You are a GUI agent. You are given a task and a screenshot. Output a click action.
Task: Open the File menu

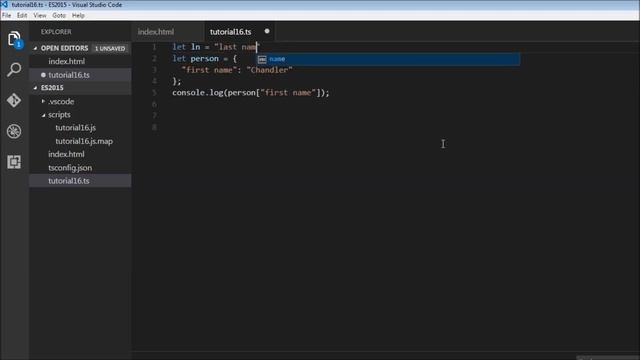coord(7,16)
